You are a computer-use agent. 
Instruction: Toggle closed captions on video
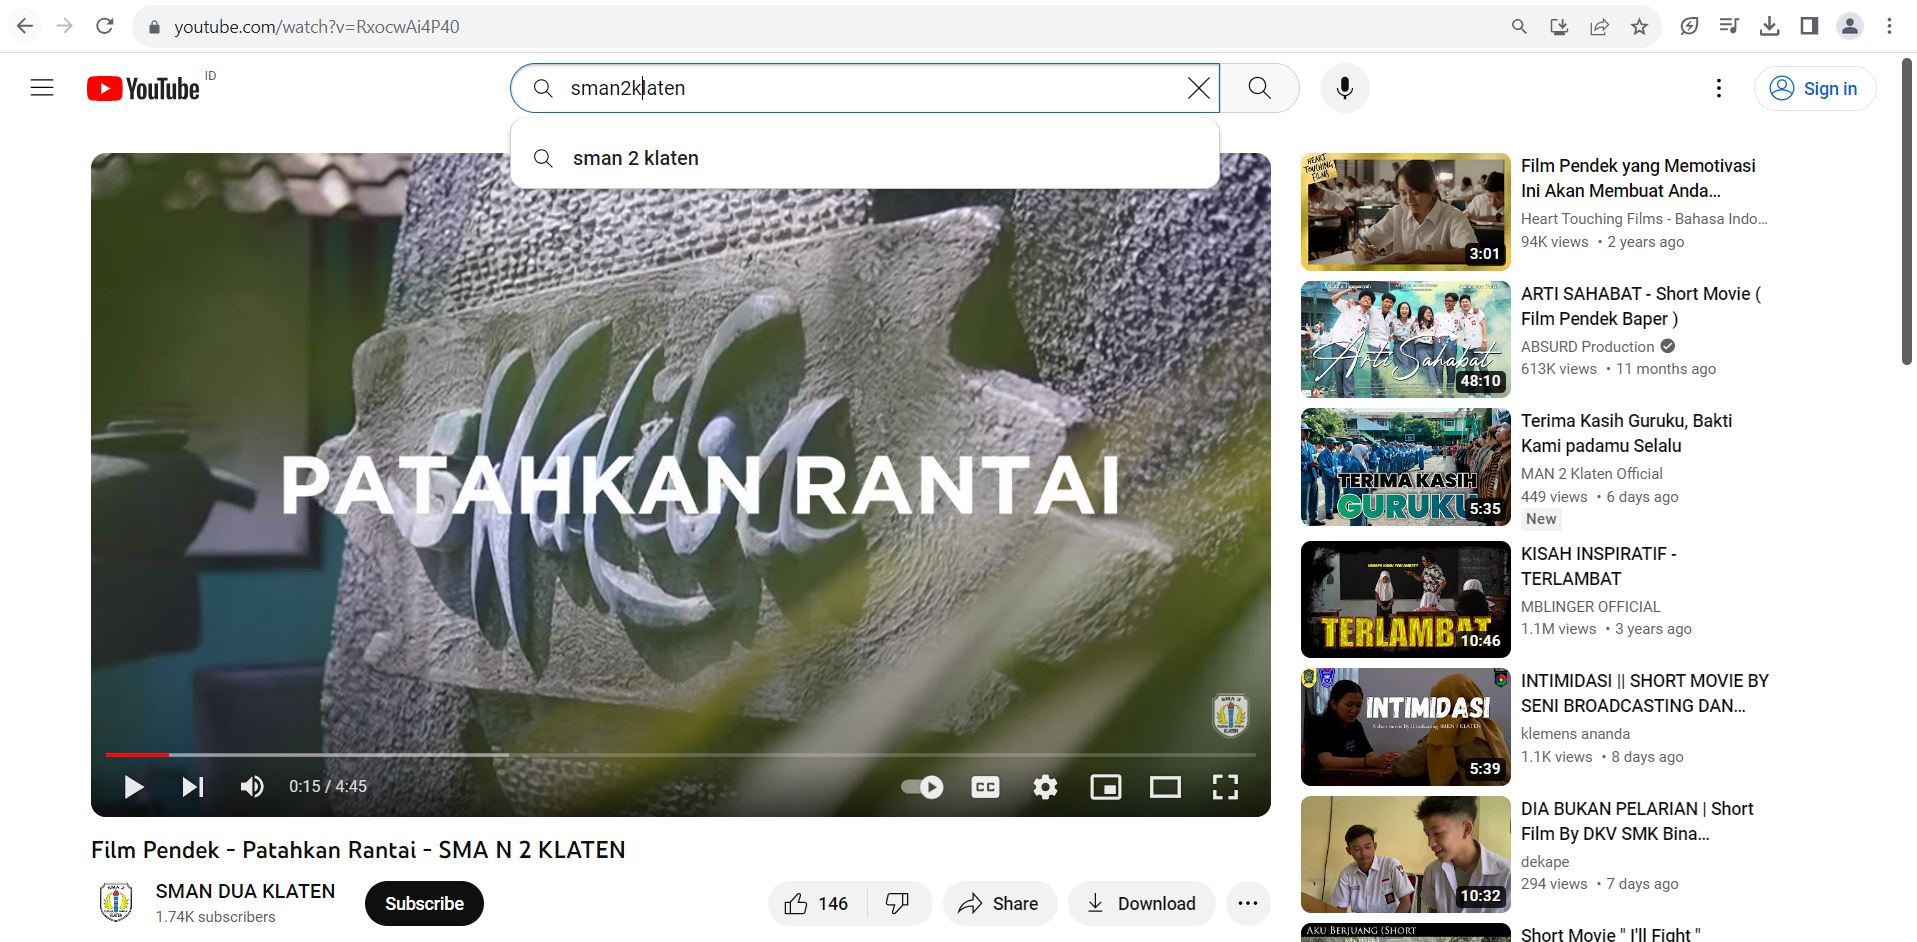click(985, 787)
